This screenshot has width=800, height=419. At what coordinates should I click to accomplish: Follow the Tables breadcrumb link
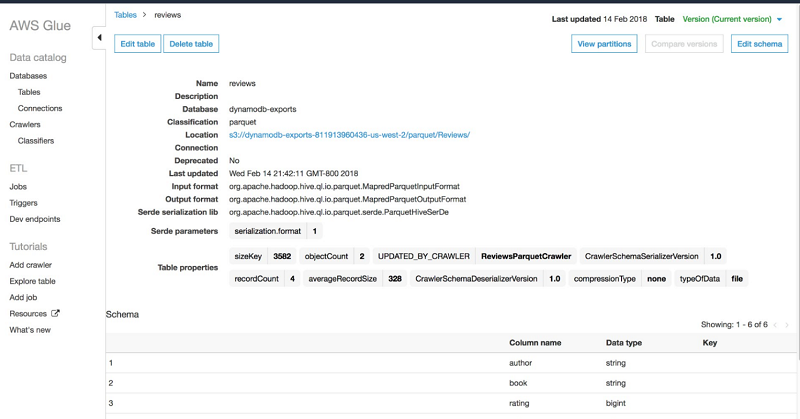(x=125, y=15)
